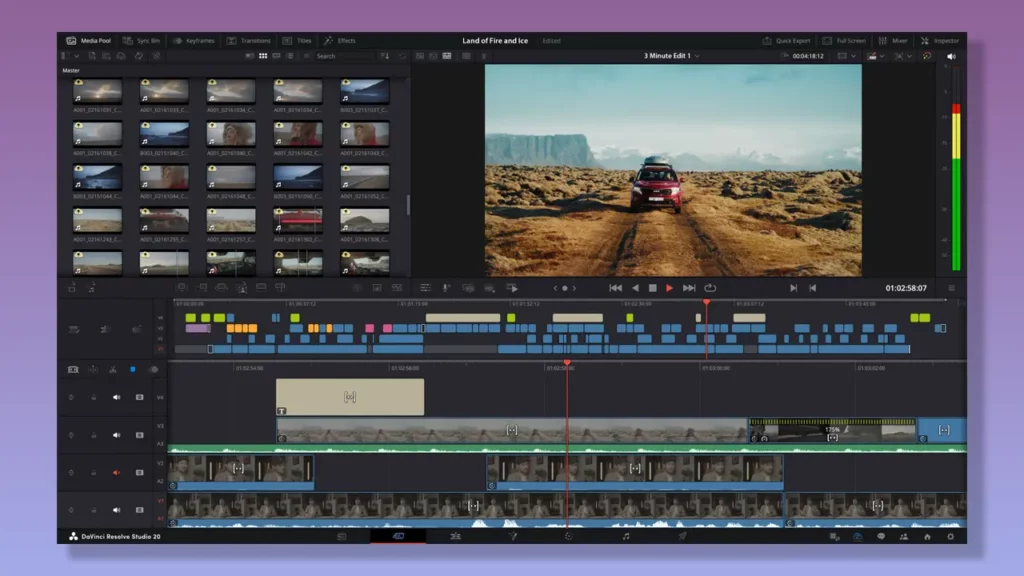Switch media pool to filmstrip view
Viewport: 1024px width, 576px height.
(x=276, y=56)
